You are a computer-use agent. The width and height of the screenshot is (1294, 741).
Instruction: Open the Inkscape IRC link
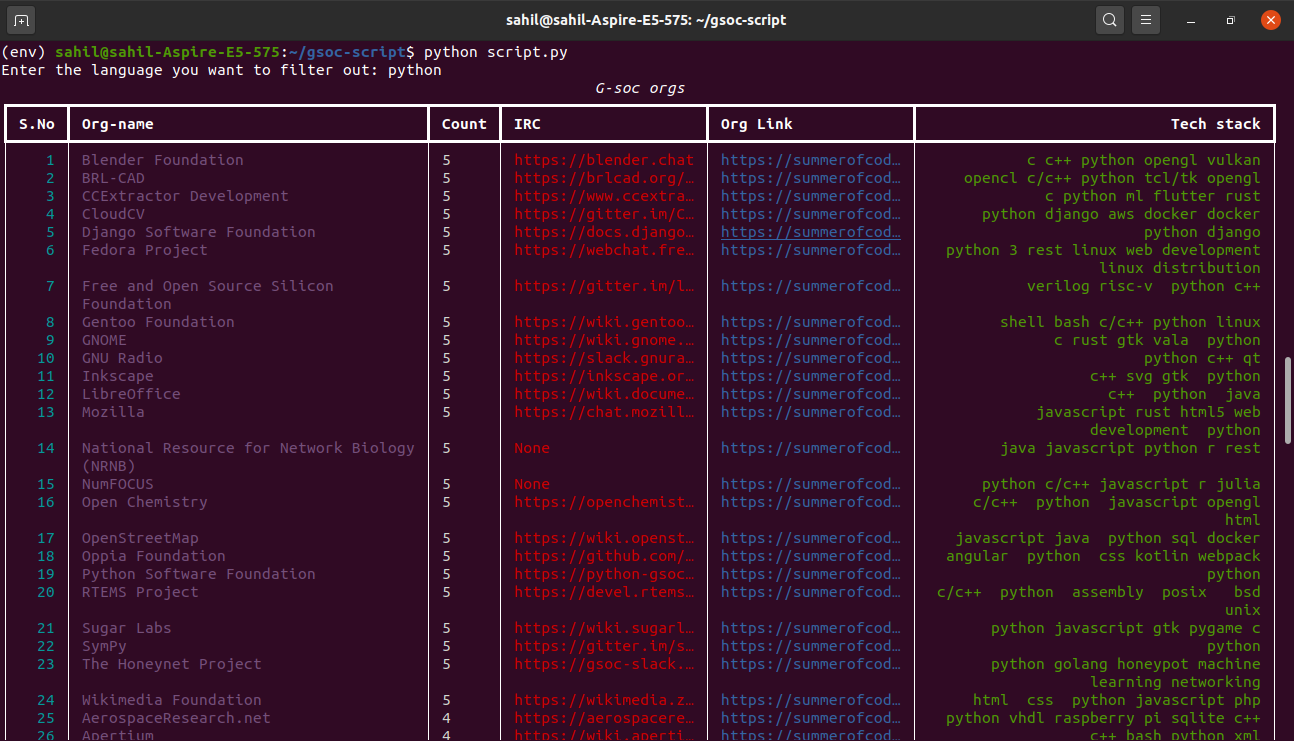[x=604, y=376]
